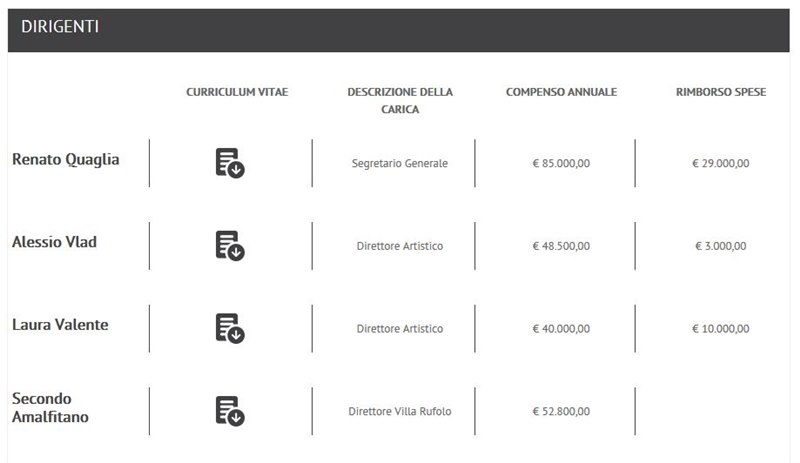Click the € 48.500,00 compensation value

click(x=561, y=246)
